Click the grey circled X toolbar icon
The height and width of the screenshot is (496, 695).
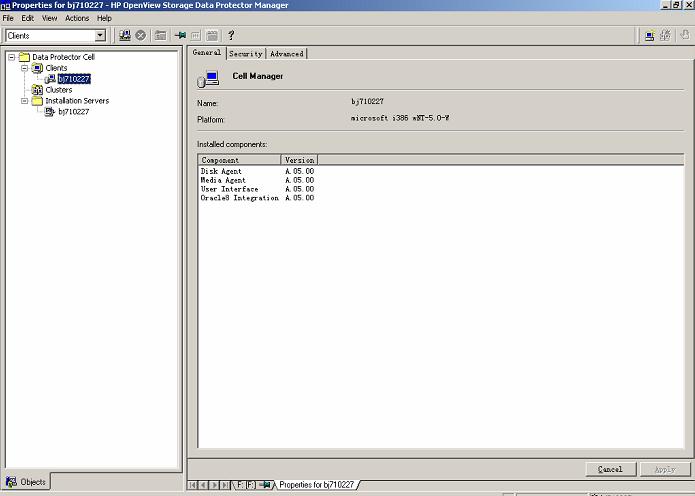[141, 35]
